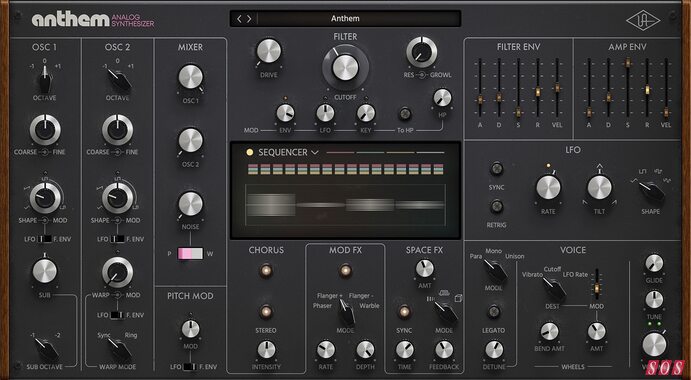Click the OSC 2 Octave switch
The height and width of the screenshot is (380, 691).
point(118,79)
